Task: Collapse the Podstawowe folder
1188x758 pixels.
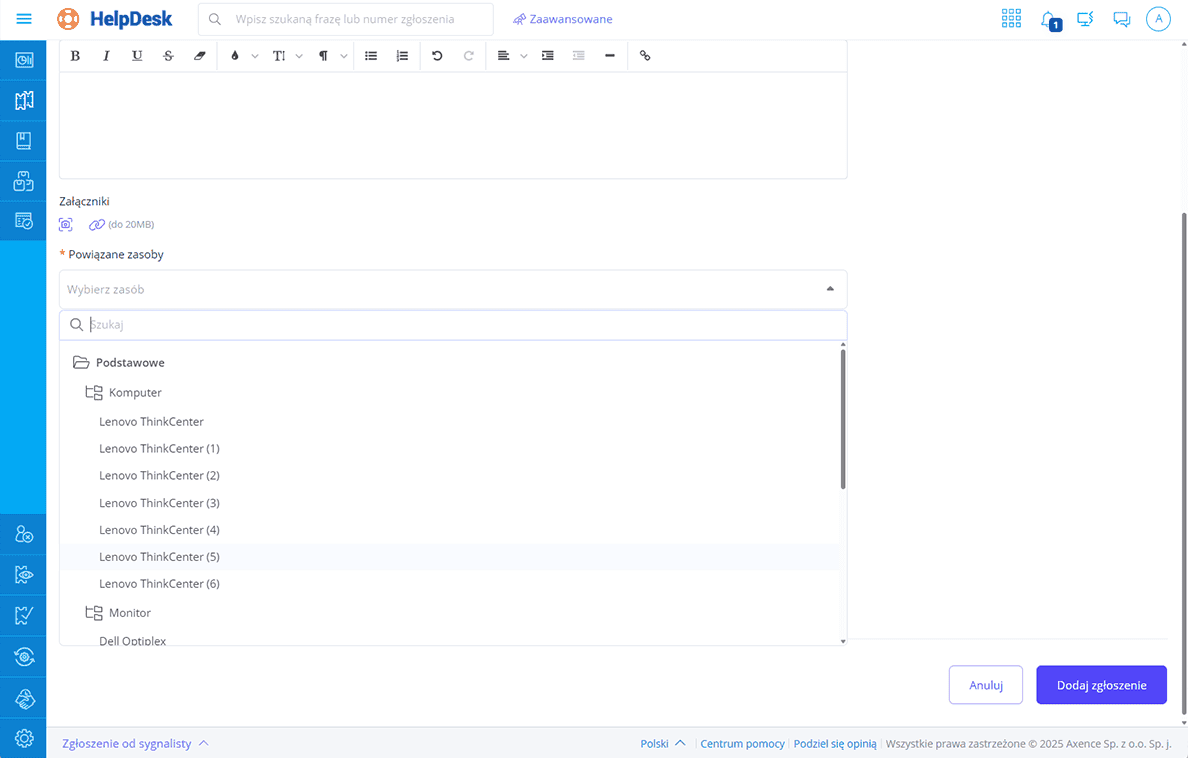Action: pos(81,363)
